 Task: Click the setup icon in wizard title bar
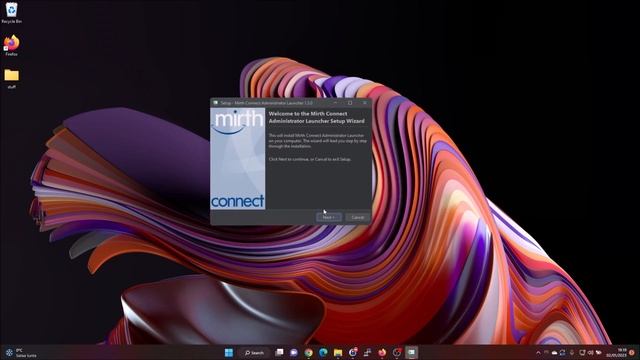click(x=216, y=103)
